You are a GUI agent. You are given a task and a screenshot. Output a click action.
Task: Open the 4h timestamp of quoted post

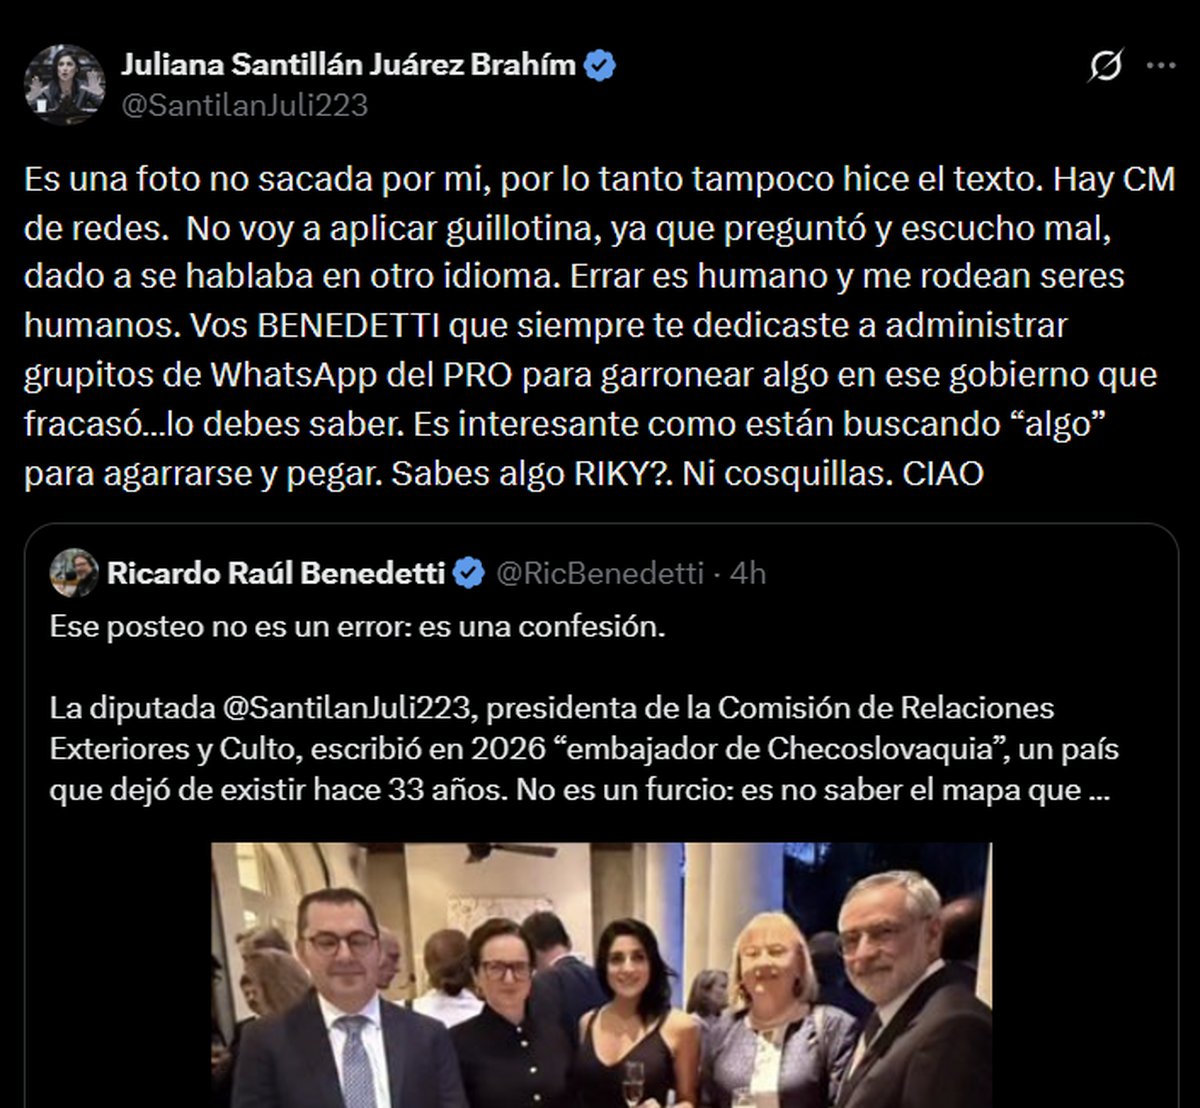(747, 573)
